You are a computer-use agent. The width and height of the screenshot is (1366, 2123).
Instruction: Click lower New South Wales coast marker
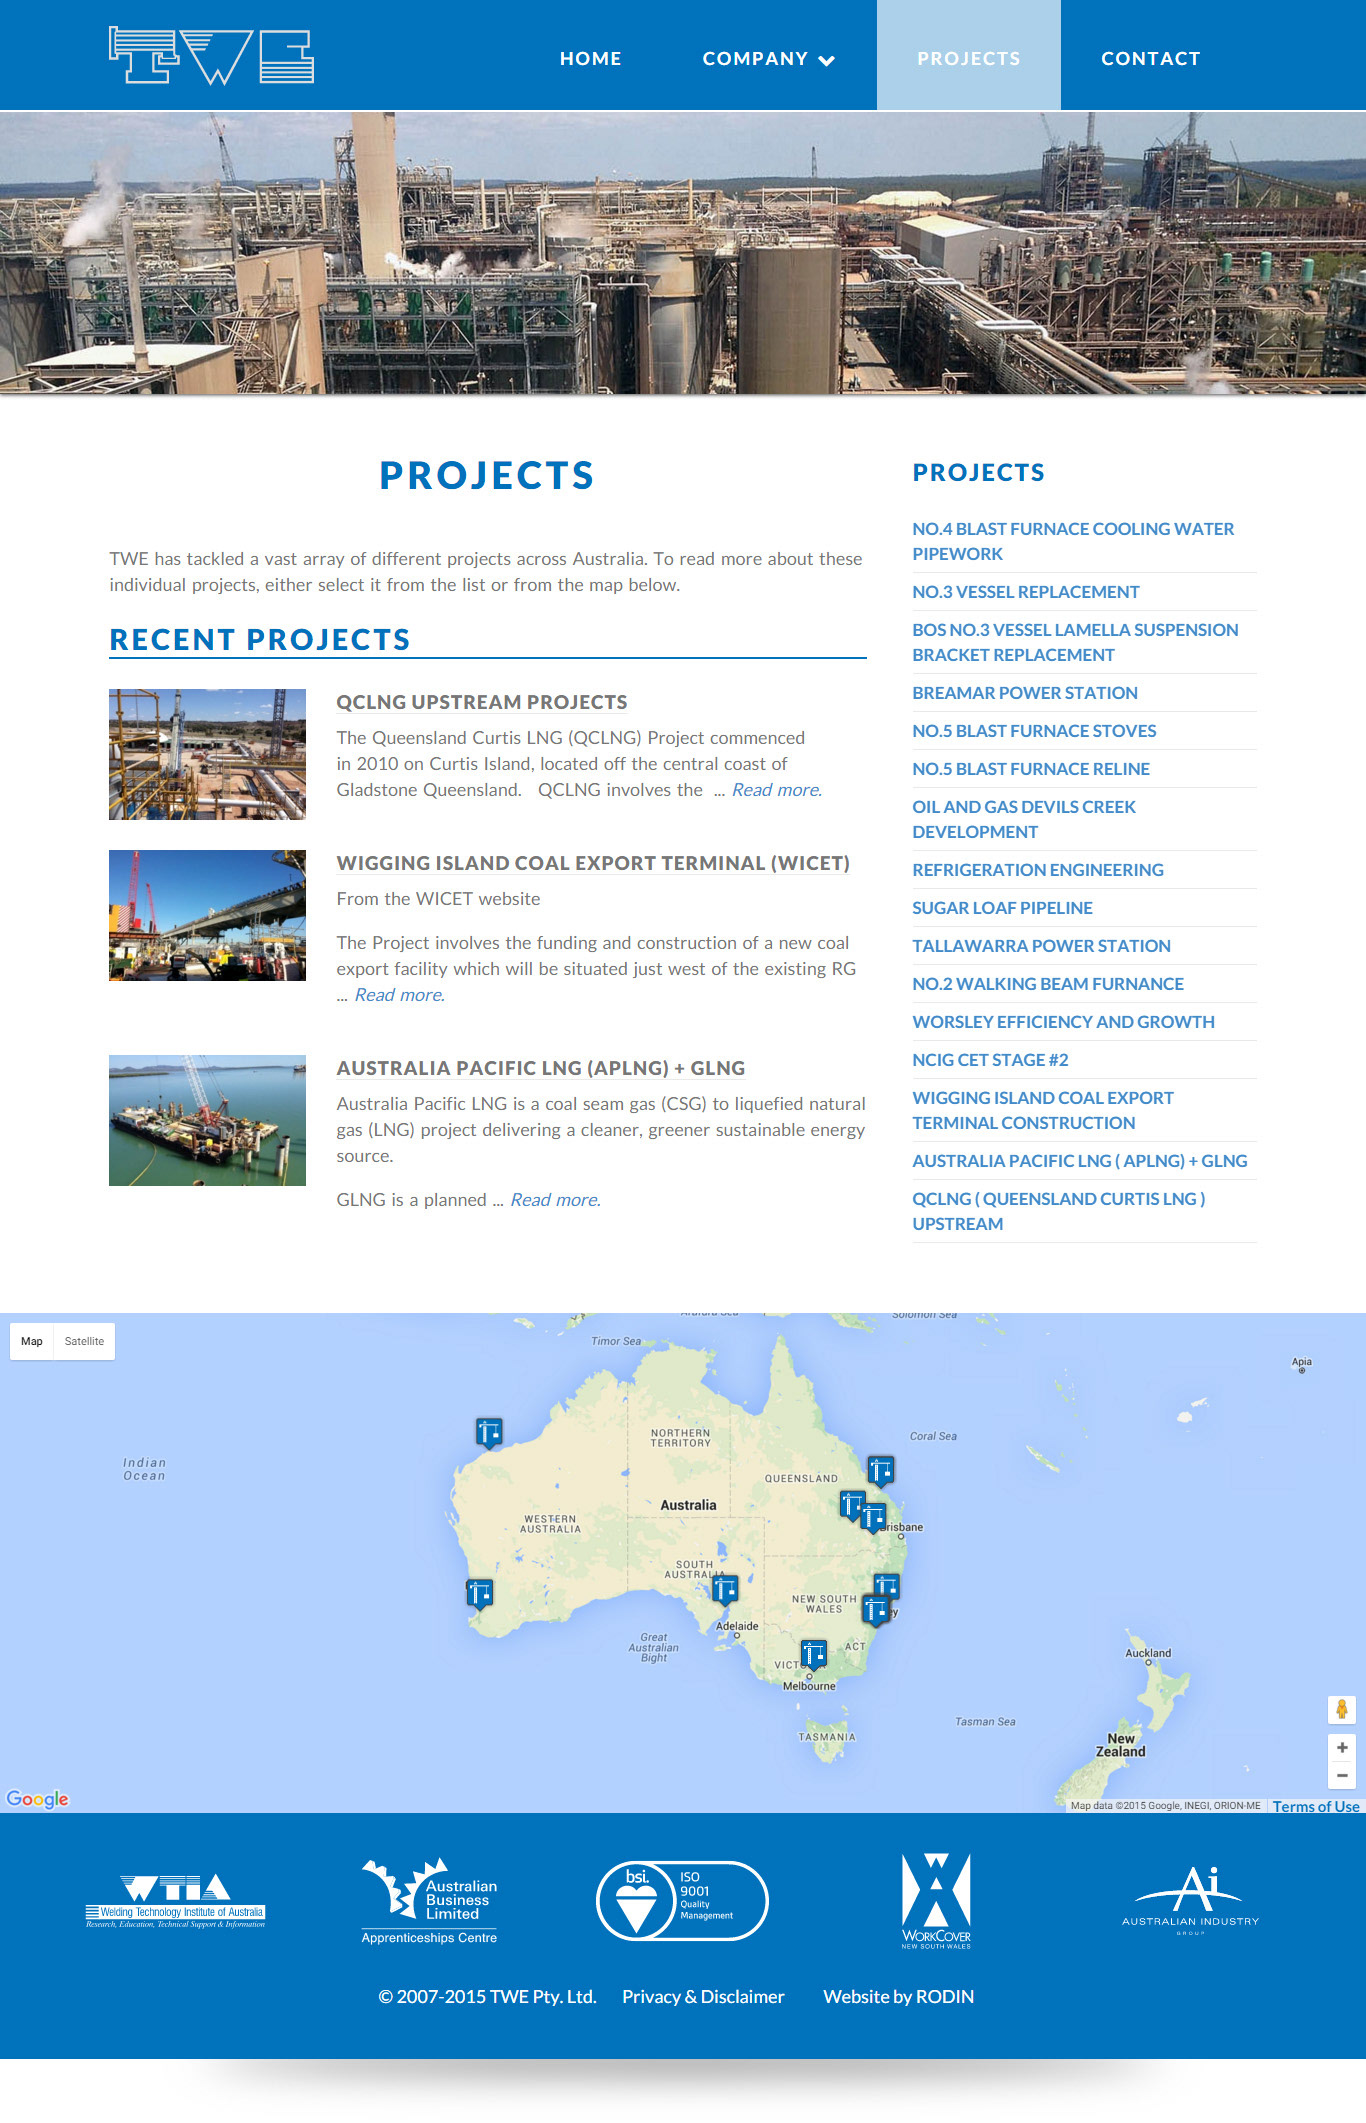[x=876, y=1610]
